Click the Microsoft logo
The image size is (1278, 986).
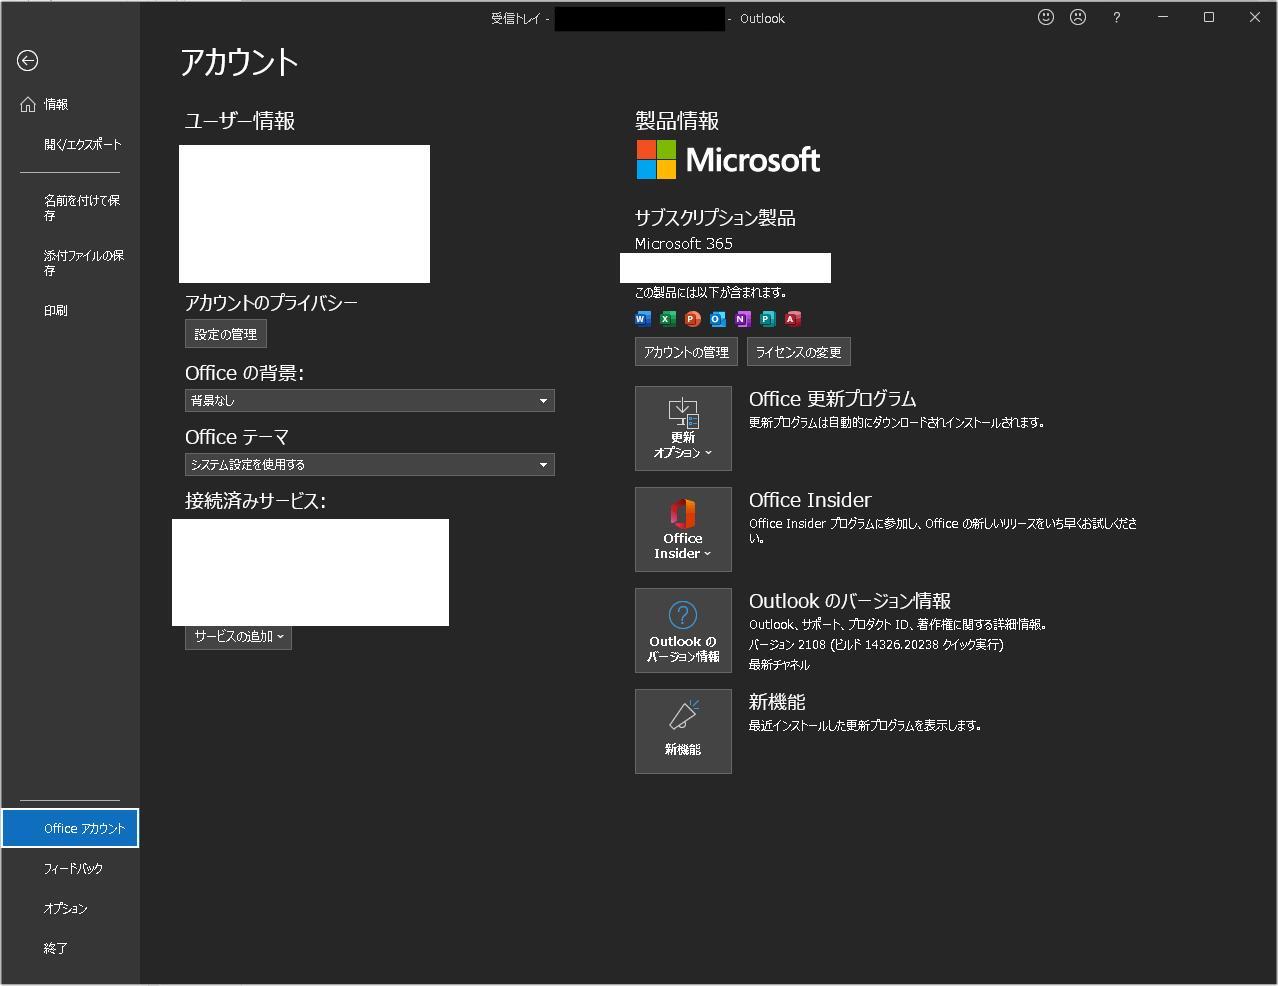pyautogui.click(x=728, y=159)
